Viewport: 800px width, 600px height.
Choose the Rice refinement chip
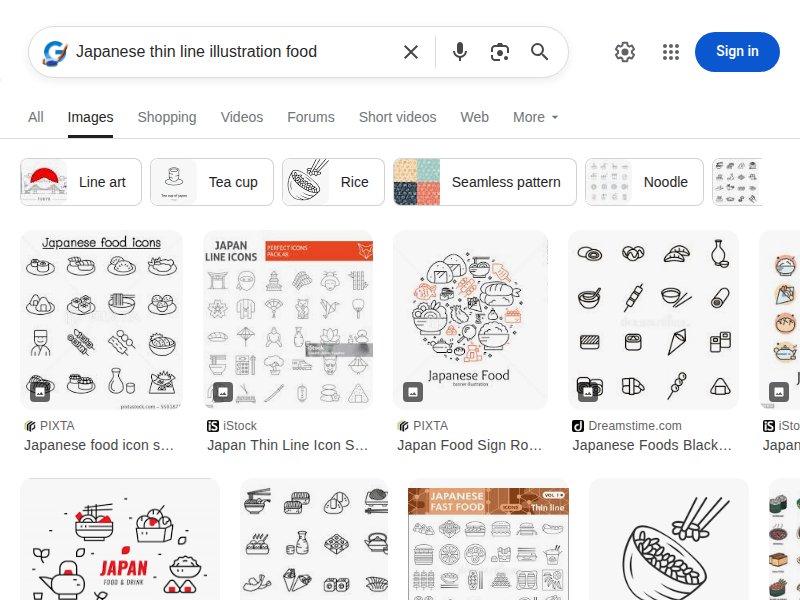tap(333, 182)
